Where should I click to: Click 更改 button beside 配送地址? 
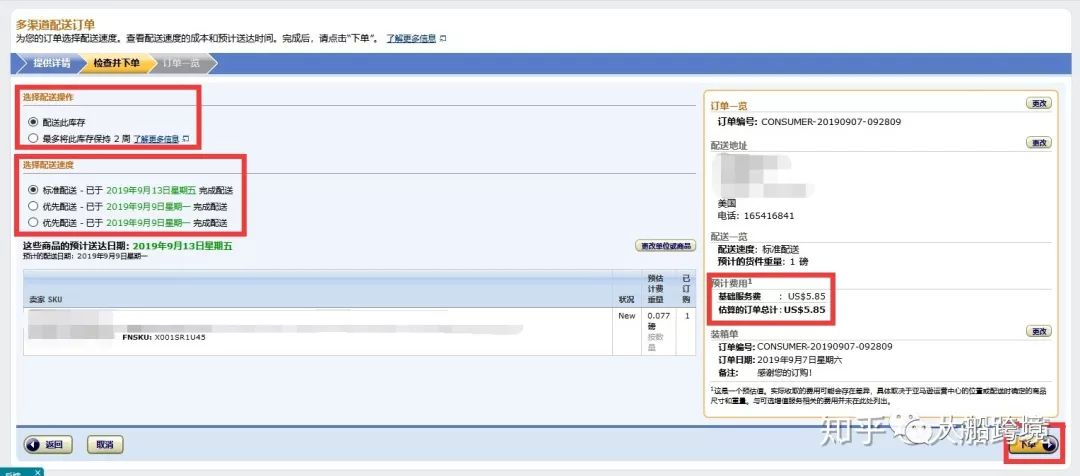pyautogui.click(x=1039, y=143)
